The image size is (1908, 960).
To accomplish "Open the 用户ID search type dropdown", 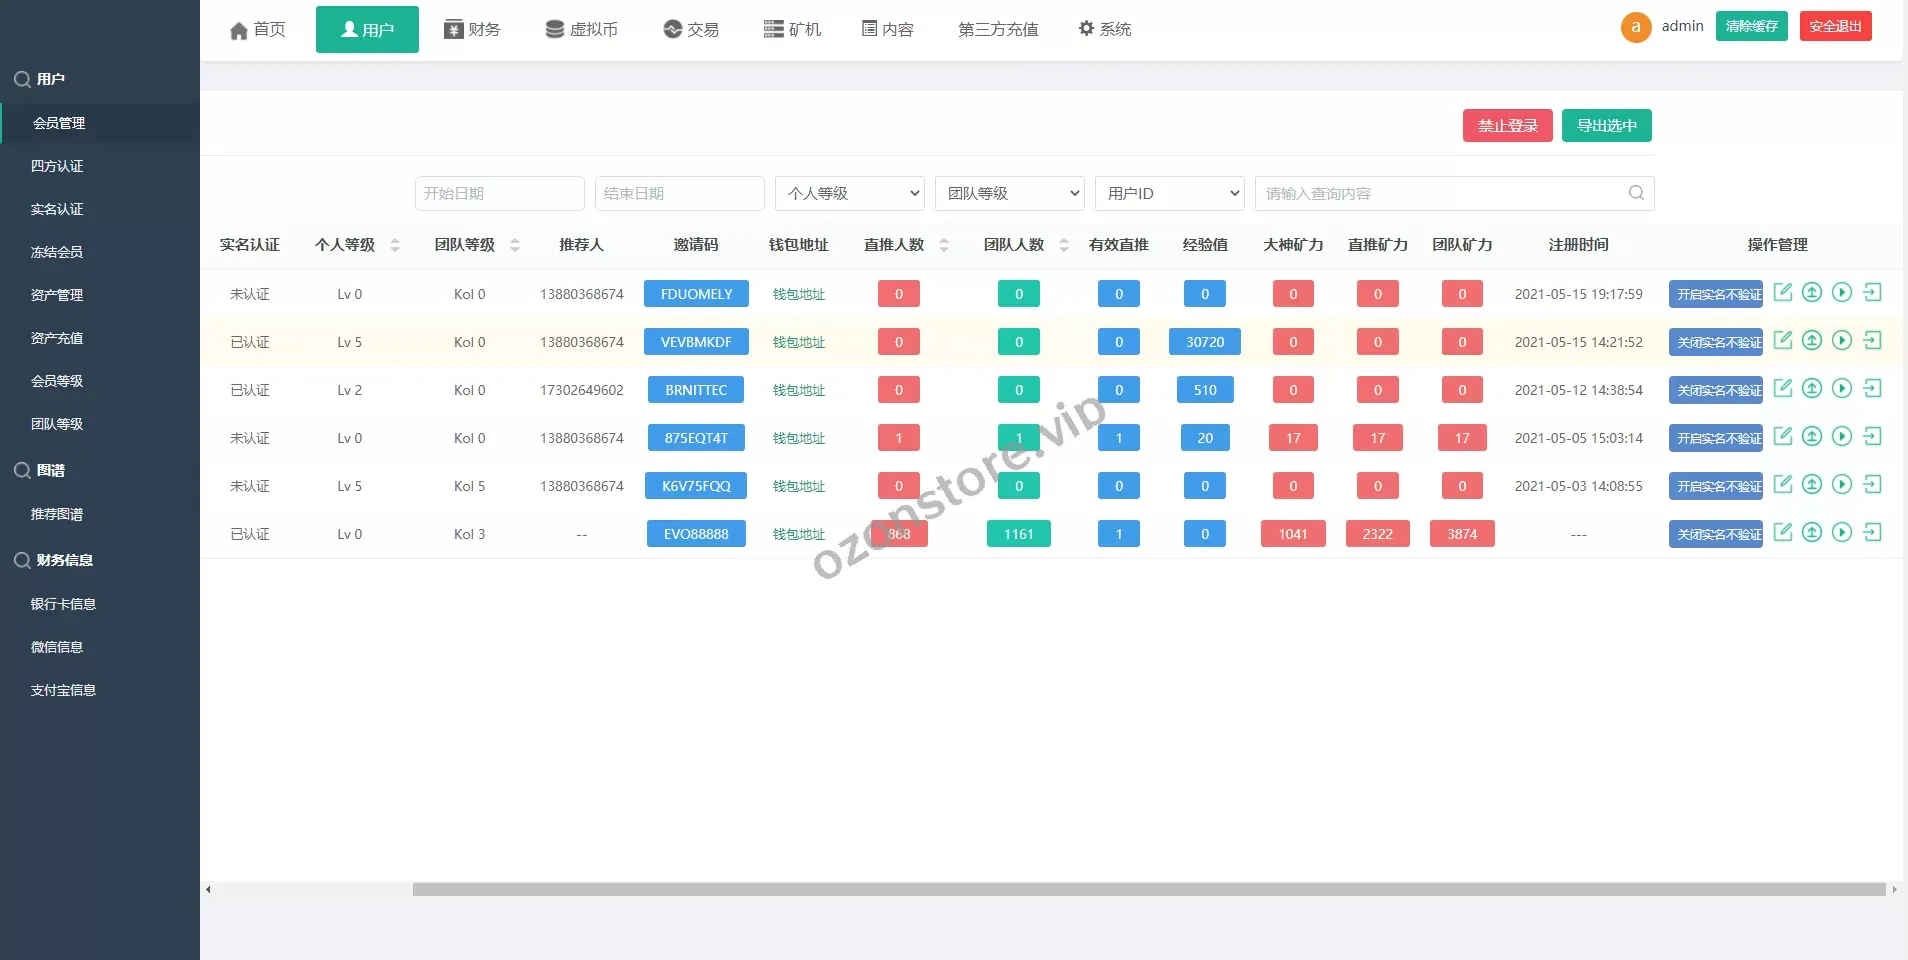I will (x=1170, y=193).
